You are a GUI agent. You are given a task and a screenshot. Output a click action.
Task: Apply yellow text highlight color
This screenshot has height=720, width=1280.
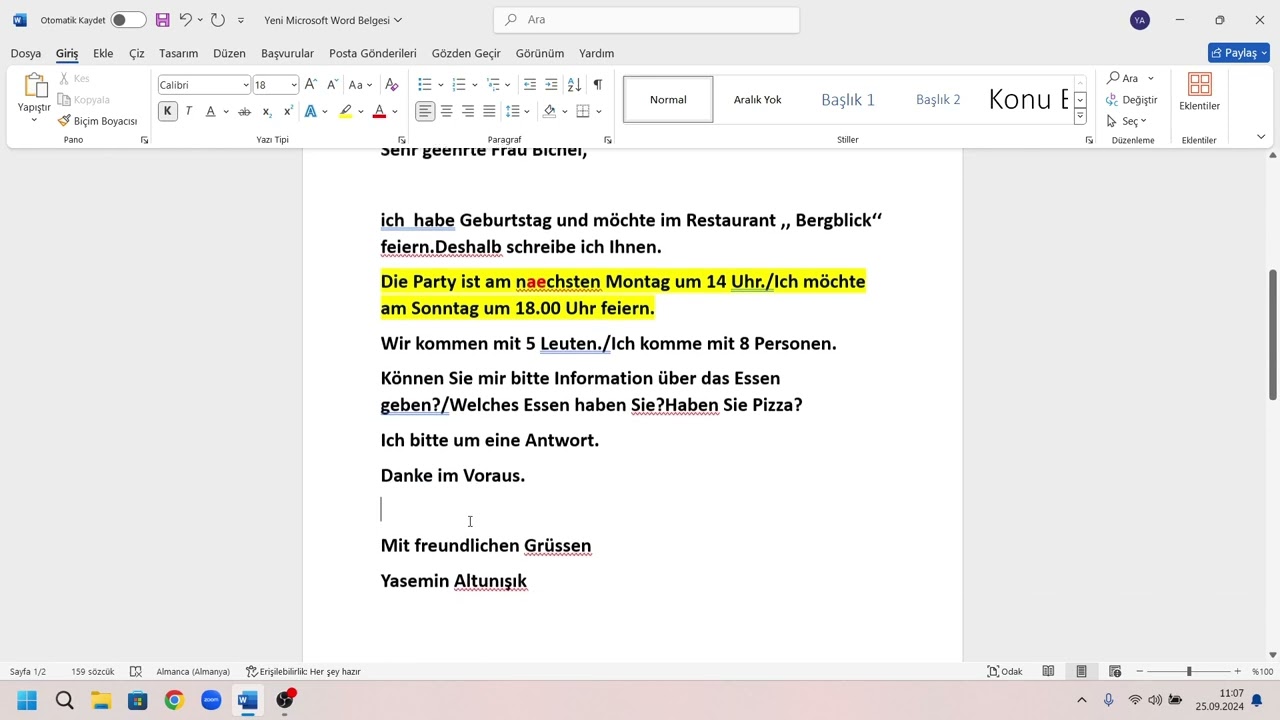(x=345, y=111)
